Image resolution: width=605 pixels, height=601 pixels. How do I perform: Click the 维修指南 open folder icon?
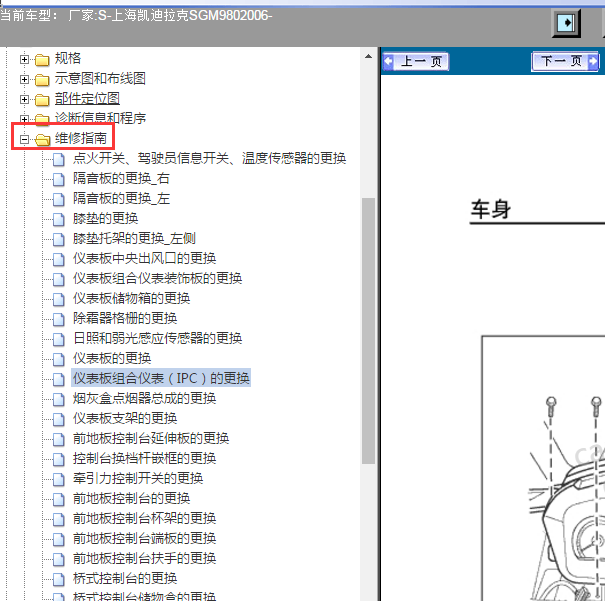click(42, 140)
